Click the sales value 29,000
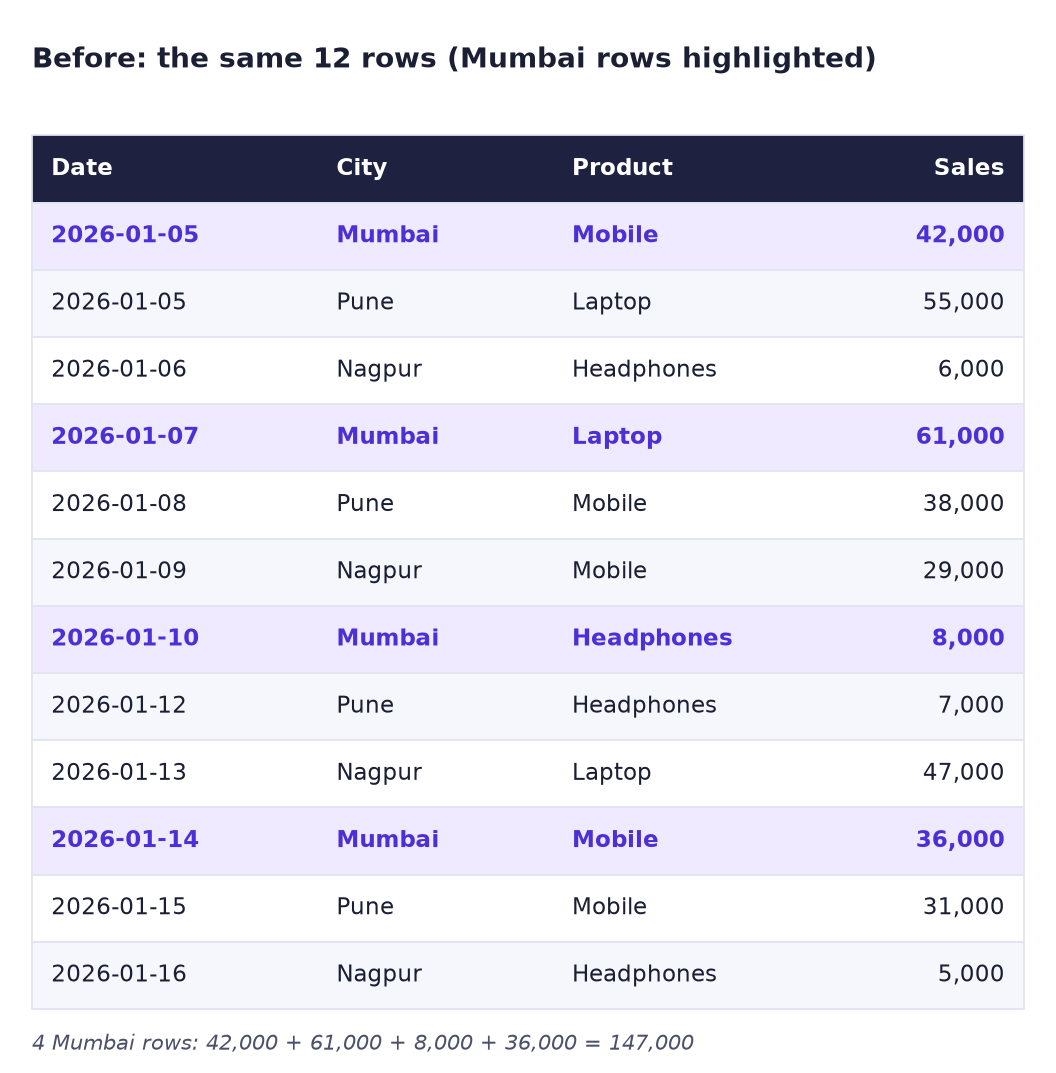 point(963,570)
